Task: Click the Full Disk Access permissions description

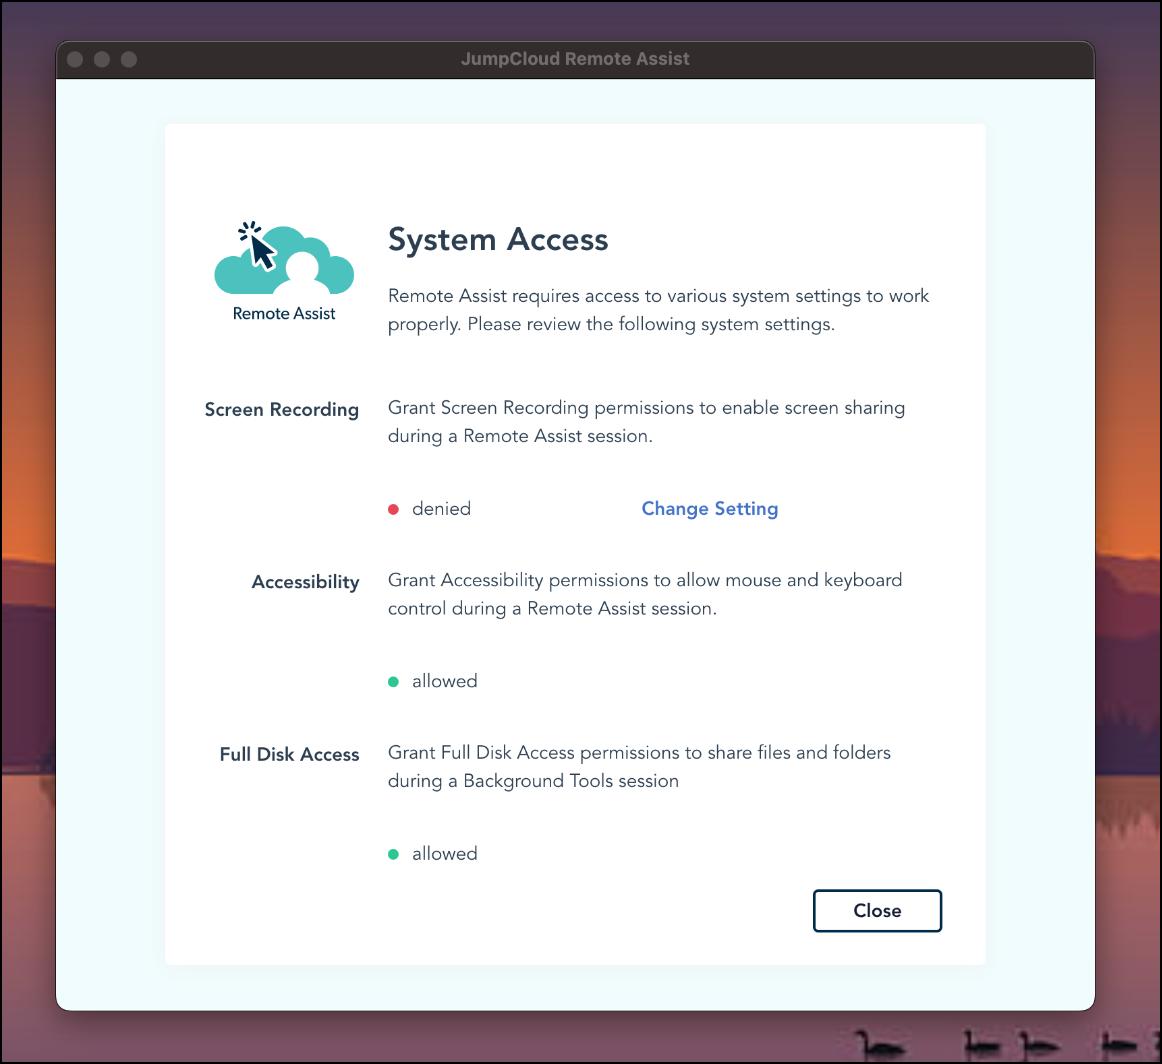Action: tap(639, 766)
